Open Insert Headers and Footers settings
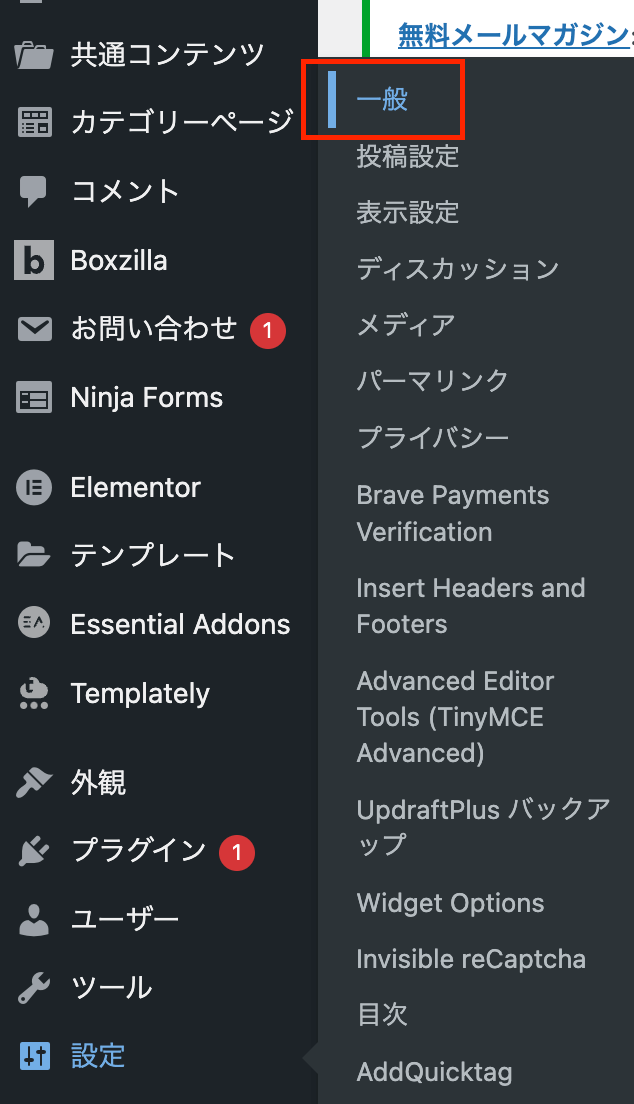 pyautogui.click(x=471, y=606)
